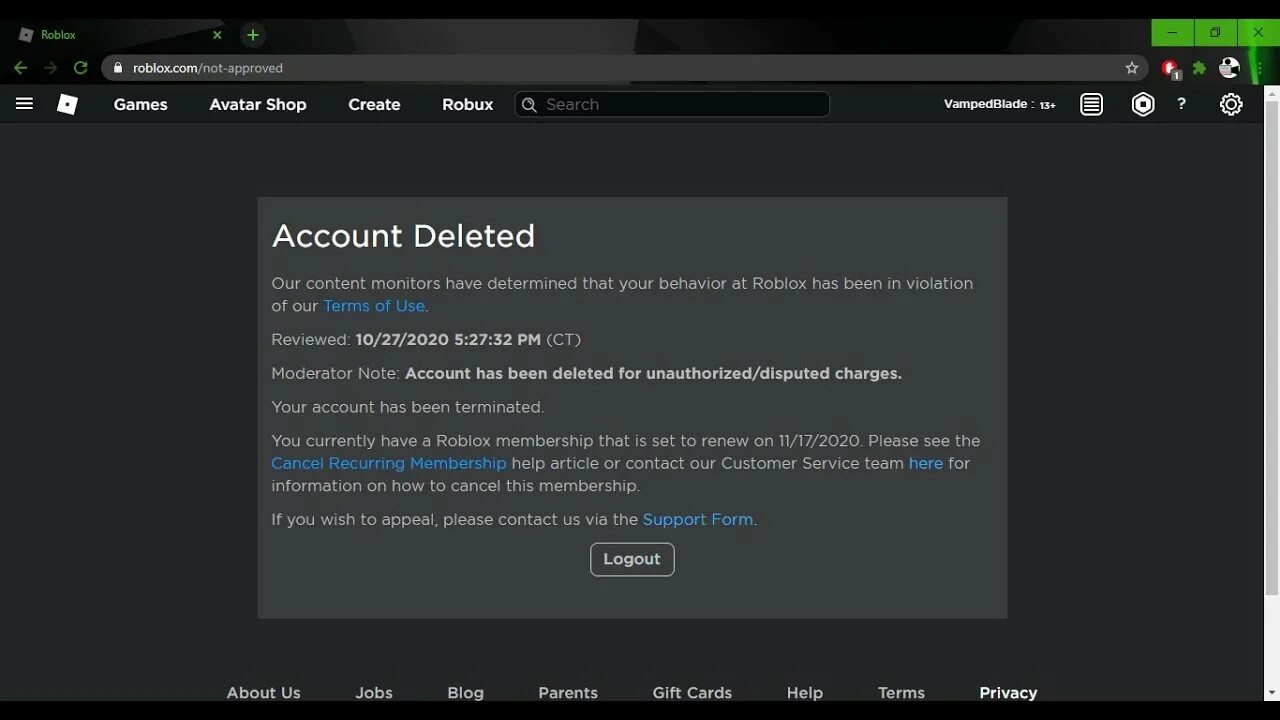Click the Roblox Search input field
Viewport: 1280px width, 720px height.
[672, 104]
